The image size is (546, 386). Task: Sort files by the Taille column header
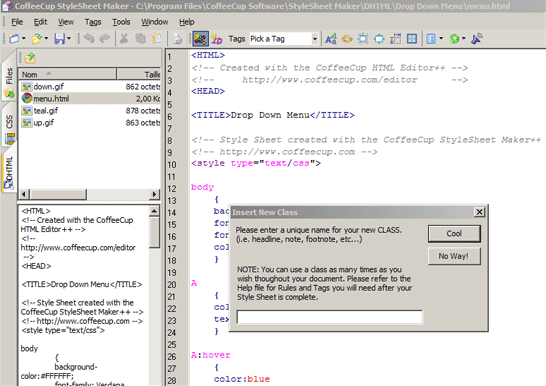click(139, 74)
